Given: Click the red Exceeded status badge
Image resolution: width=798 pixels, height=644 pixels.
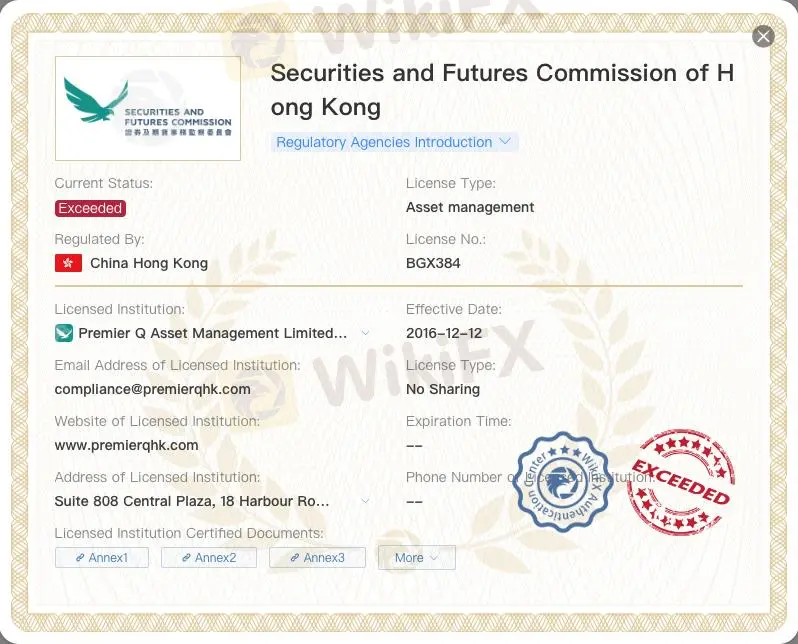Looking at the screenshot, I should point(90,208).
